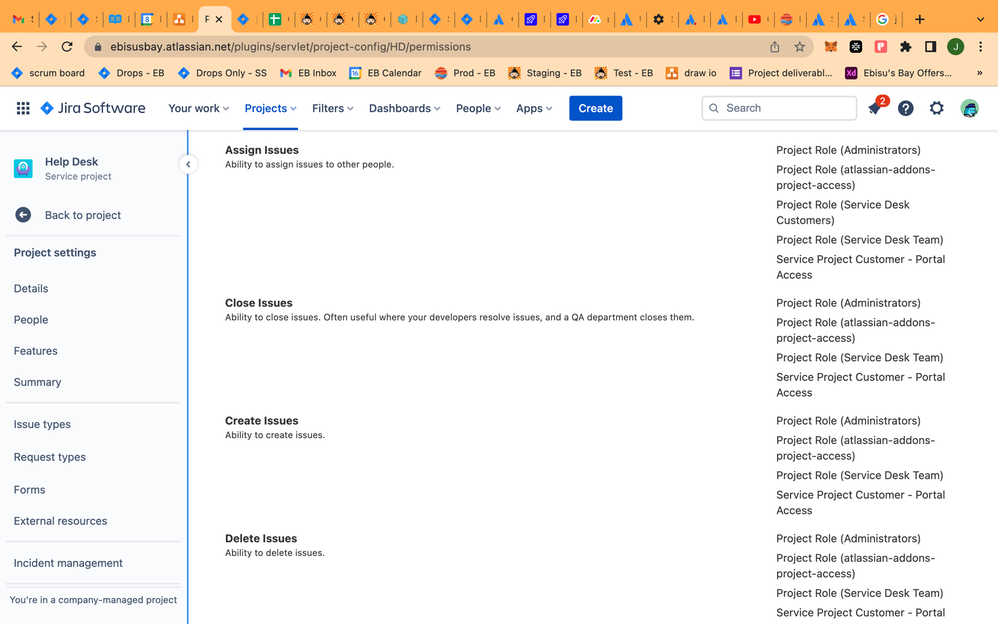The image size is (998, 624).
Task: Expand the Dashboards dropdown menu
Action: 404,108
